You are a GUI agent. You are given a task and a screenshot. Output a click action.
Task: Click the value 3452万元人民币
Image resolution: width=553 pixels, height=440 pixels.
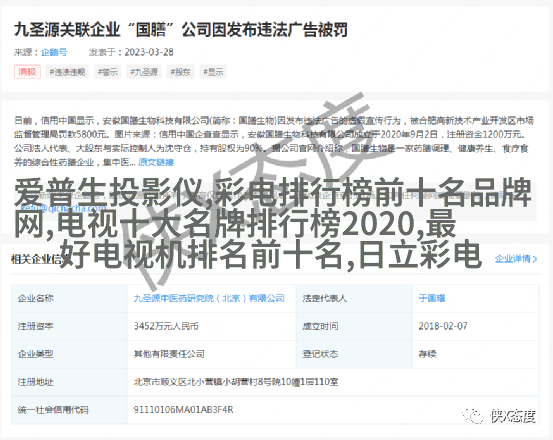[x=166, y=326]
